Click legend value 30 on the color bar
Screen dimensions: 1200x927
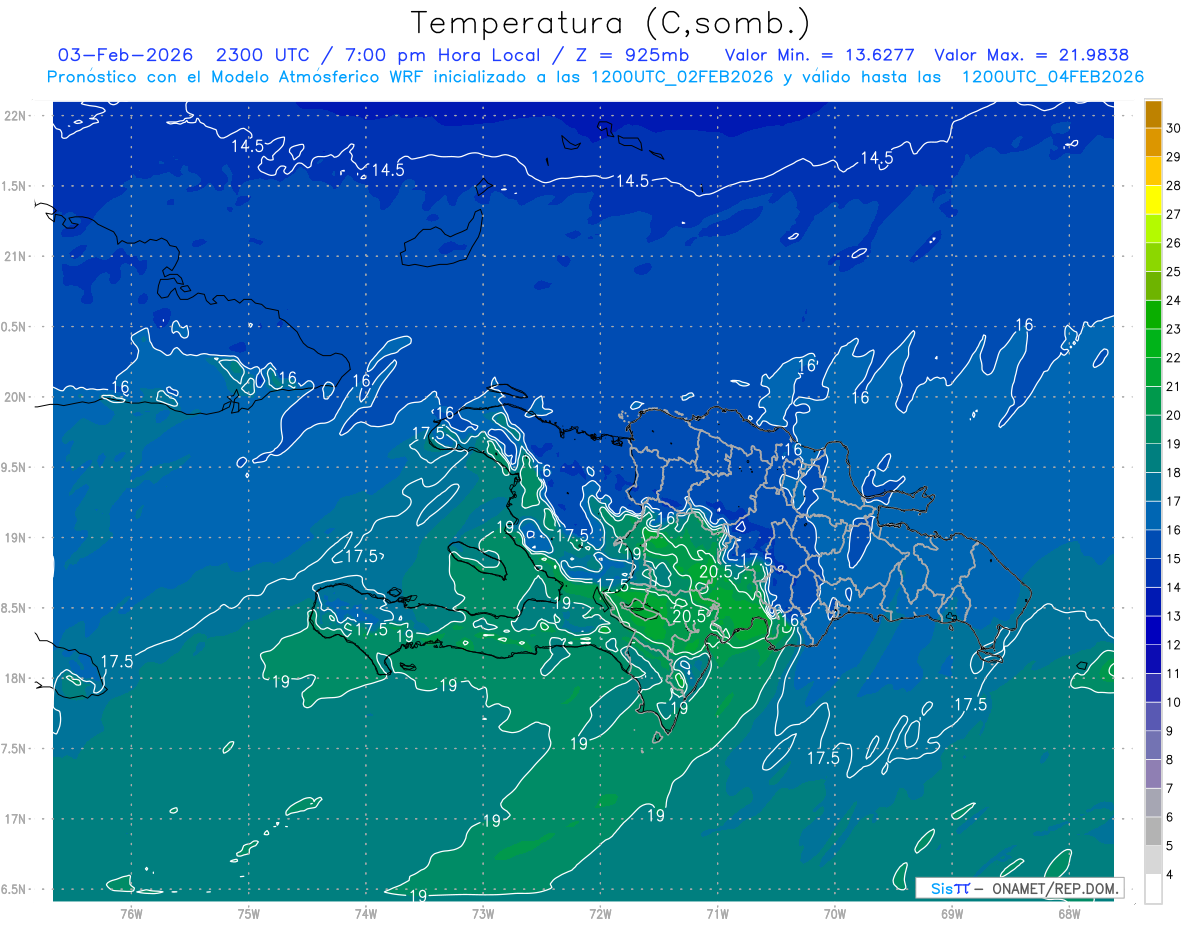coord(1174,128)
